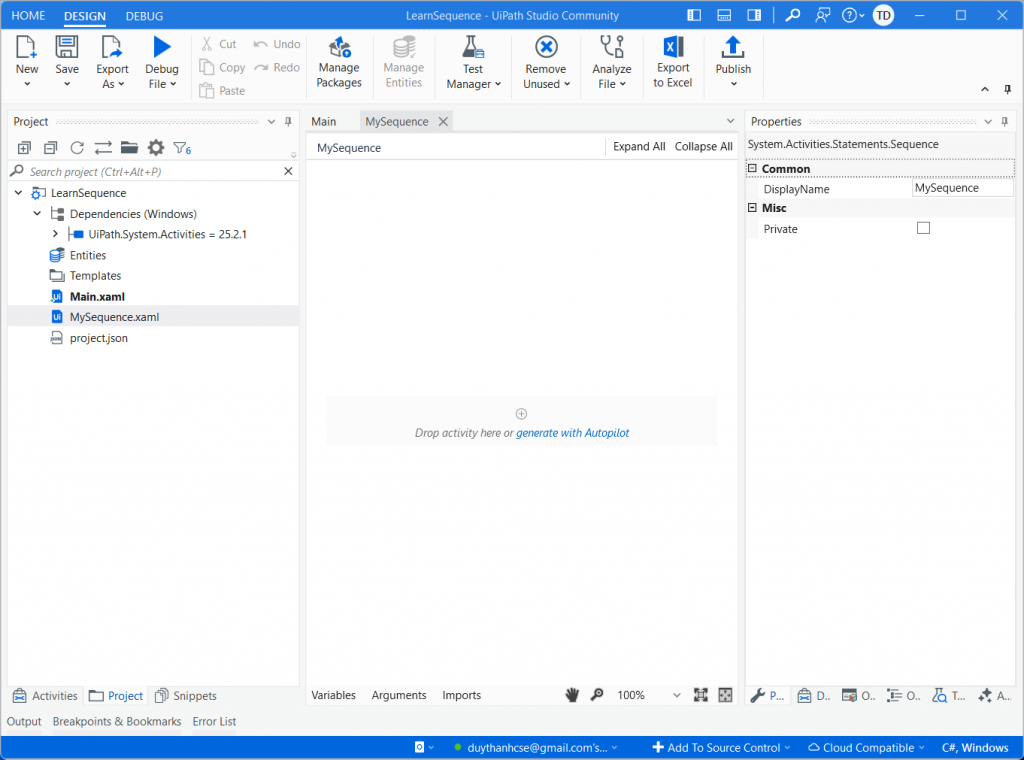Image resolution: width=1024 pixels, height=760 pixels.
Task: Expand the UiPath.System.Activities package node
Action: (x=56, y=234)
